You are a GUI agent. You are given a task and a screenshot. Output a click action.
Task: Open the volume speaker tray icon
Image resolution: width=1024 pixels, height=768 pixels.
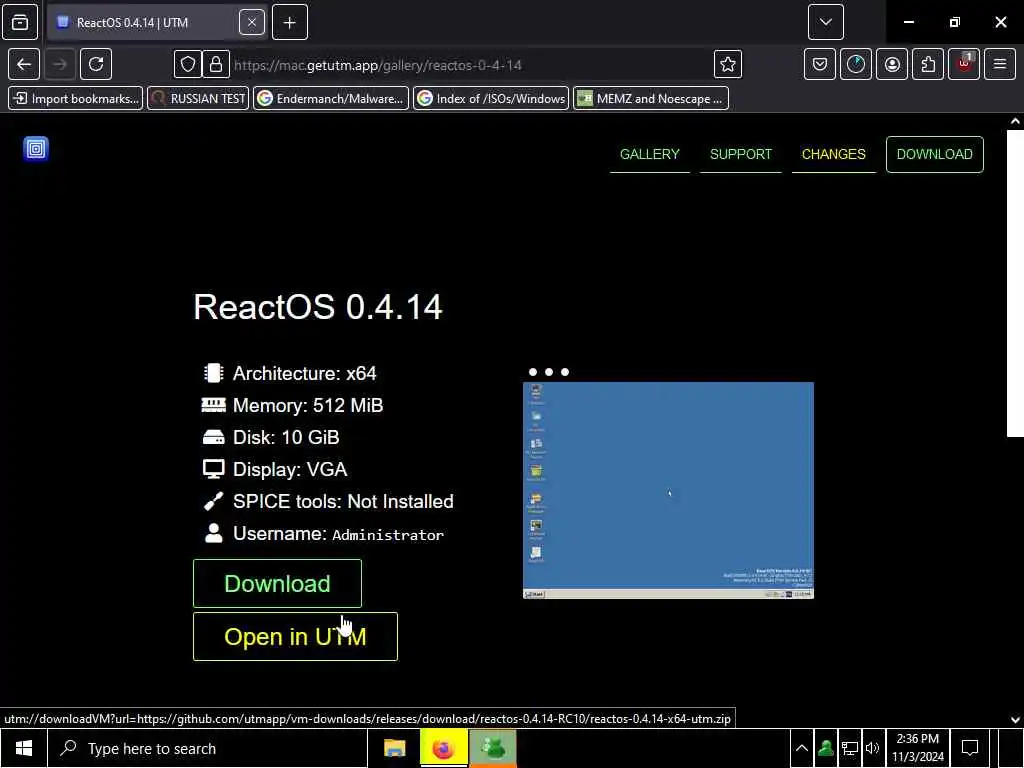872,748
